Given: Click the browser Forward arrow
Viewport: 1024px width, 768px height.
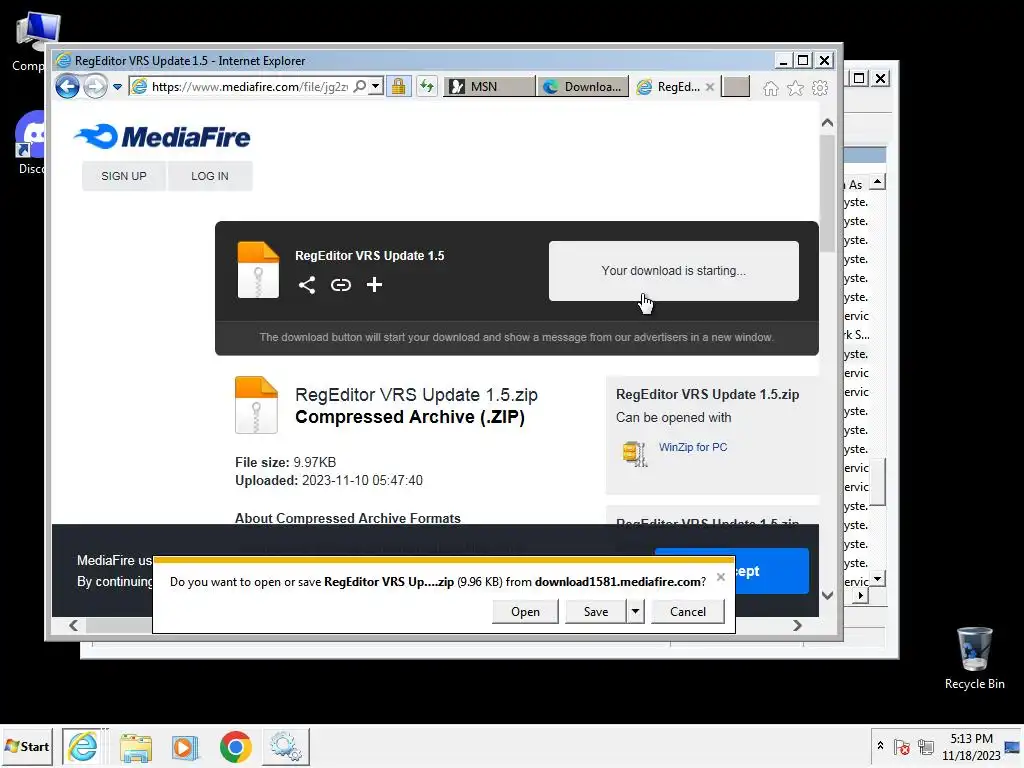Looking at the screenshot, I should click(x=95, y=86).
